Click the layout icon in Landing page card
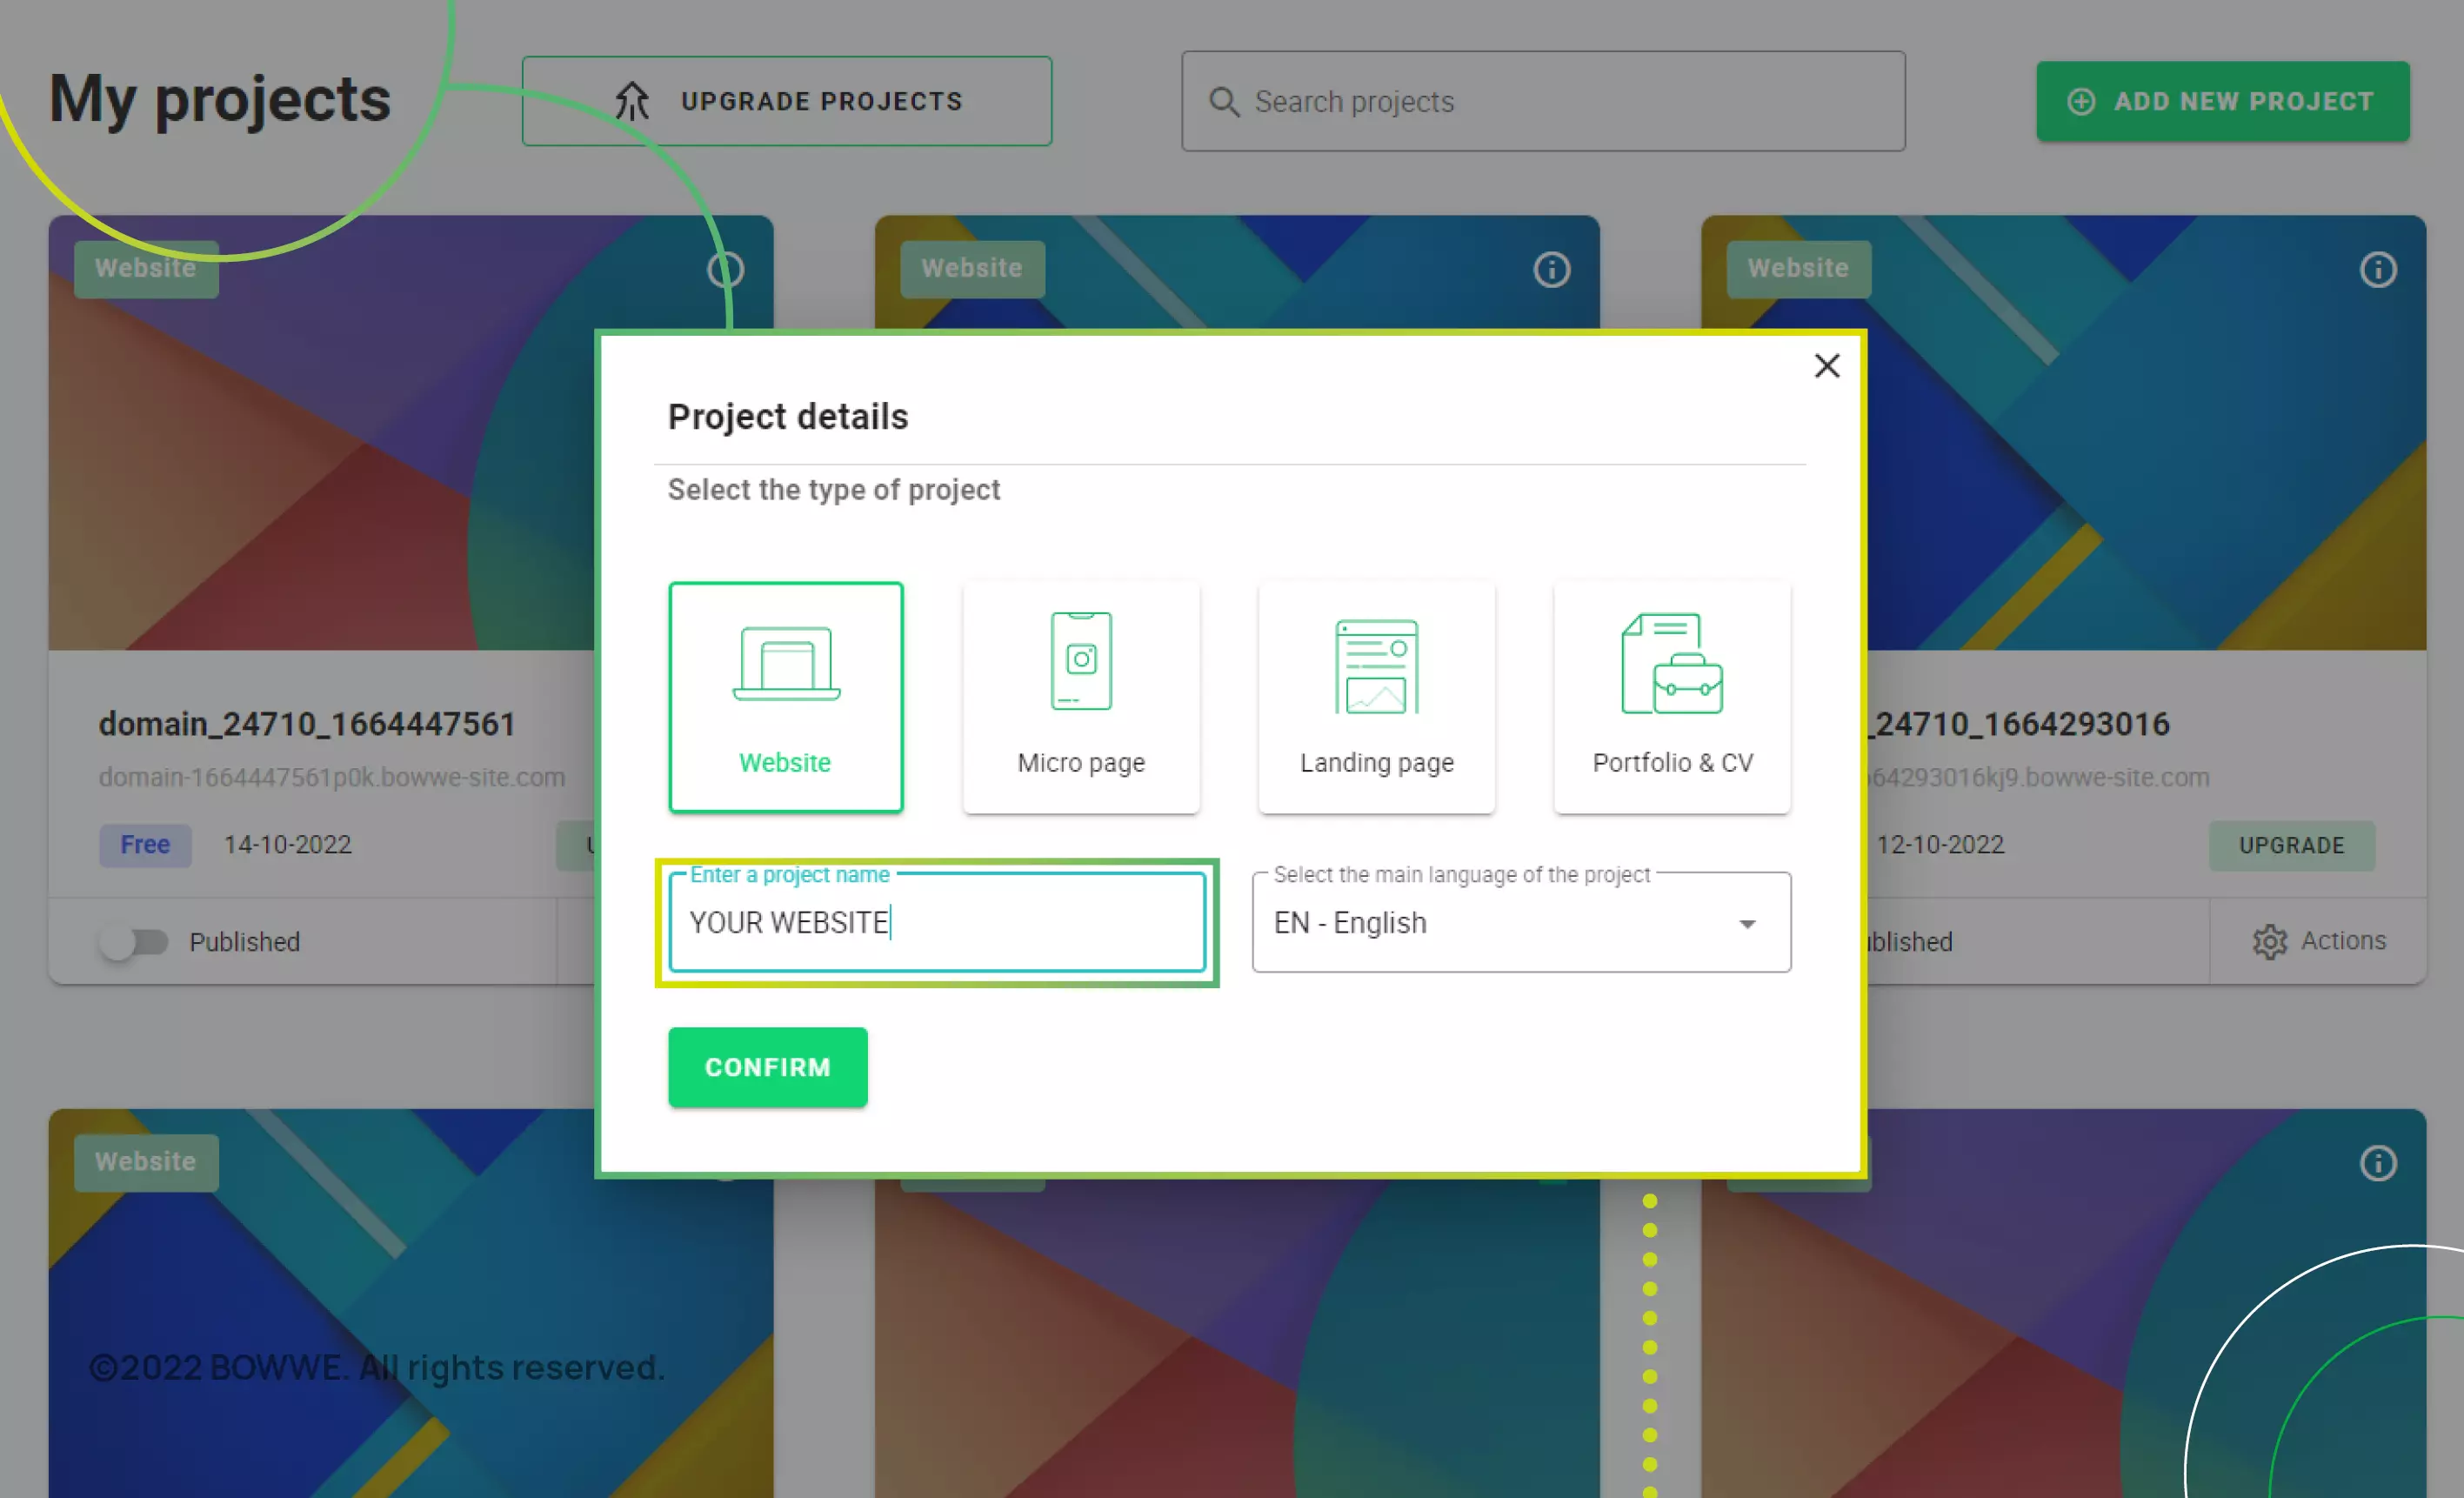Image resolution: width=2464 pixels, height=1498 pixels. click(1377, 666)
